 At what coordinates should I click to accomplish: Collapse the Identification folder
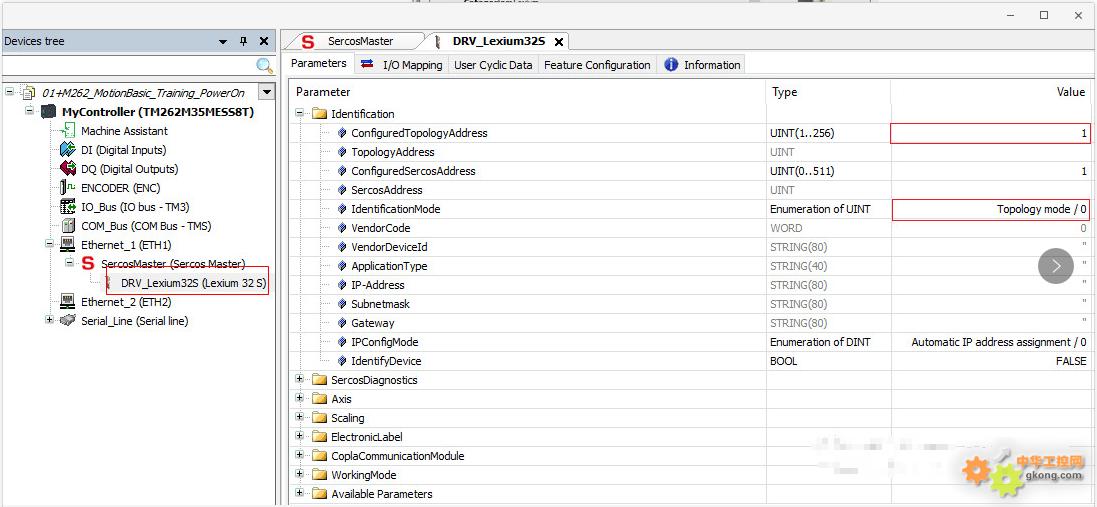(x=300, y=113)
